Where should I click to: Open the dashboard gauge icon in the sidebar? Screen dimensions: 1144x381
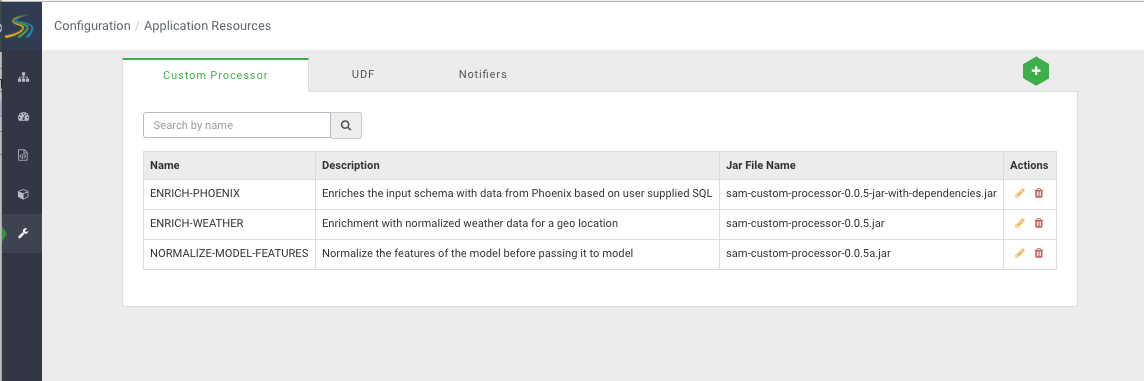[x=23, y=117]
